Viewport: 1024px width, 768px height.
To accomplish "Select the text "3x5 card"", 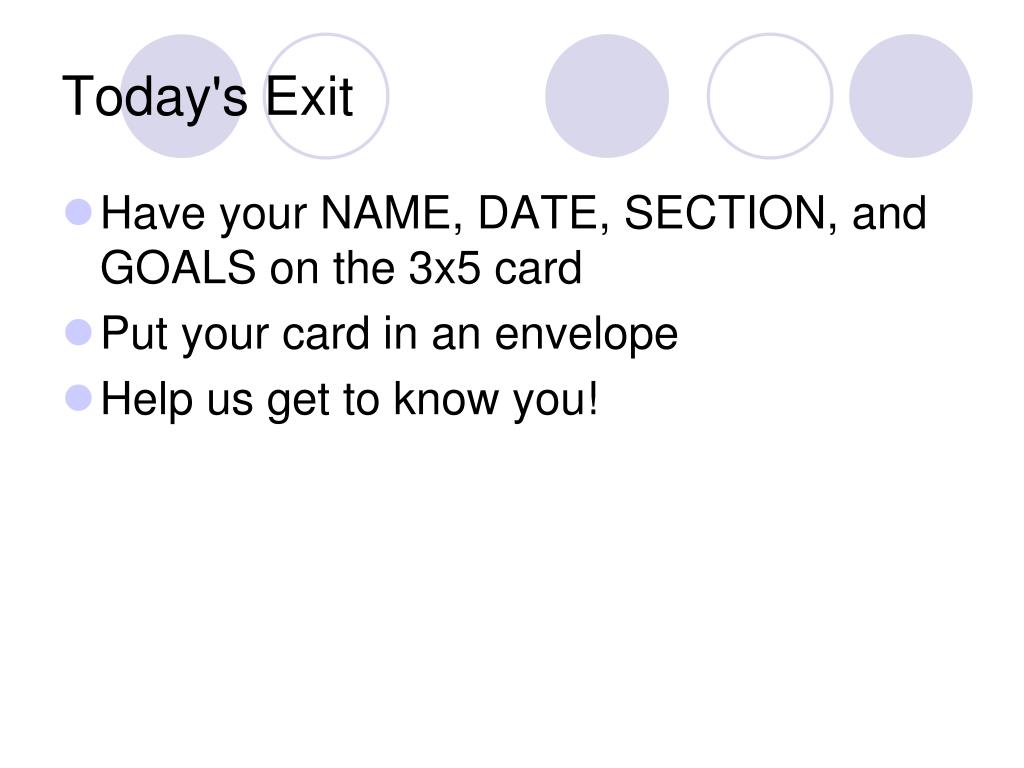I will tap(495, 267).
